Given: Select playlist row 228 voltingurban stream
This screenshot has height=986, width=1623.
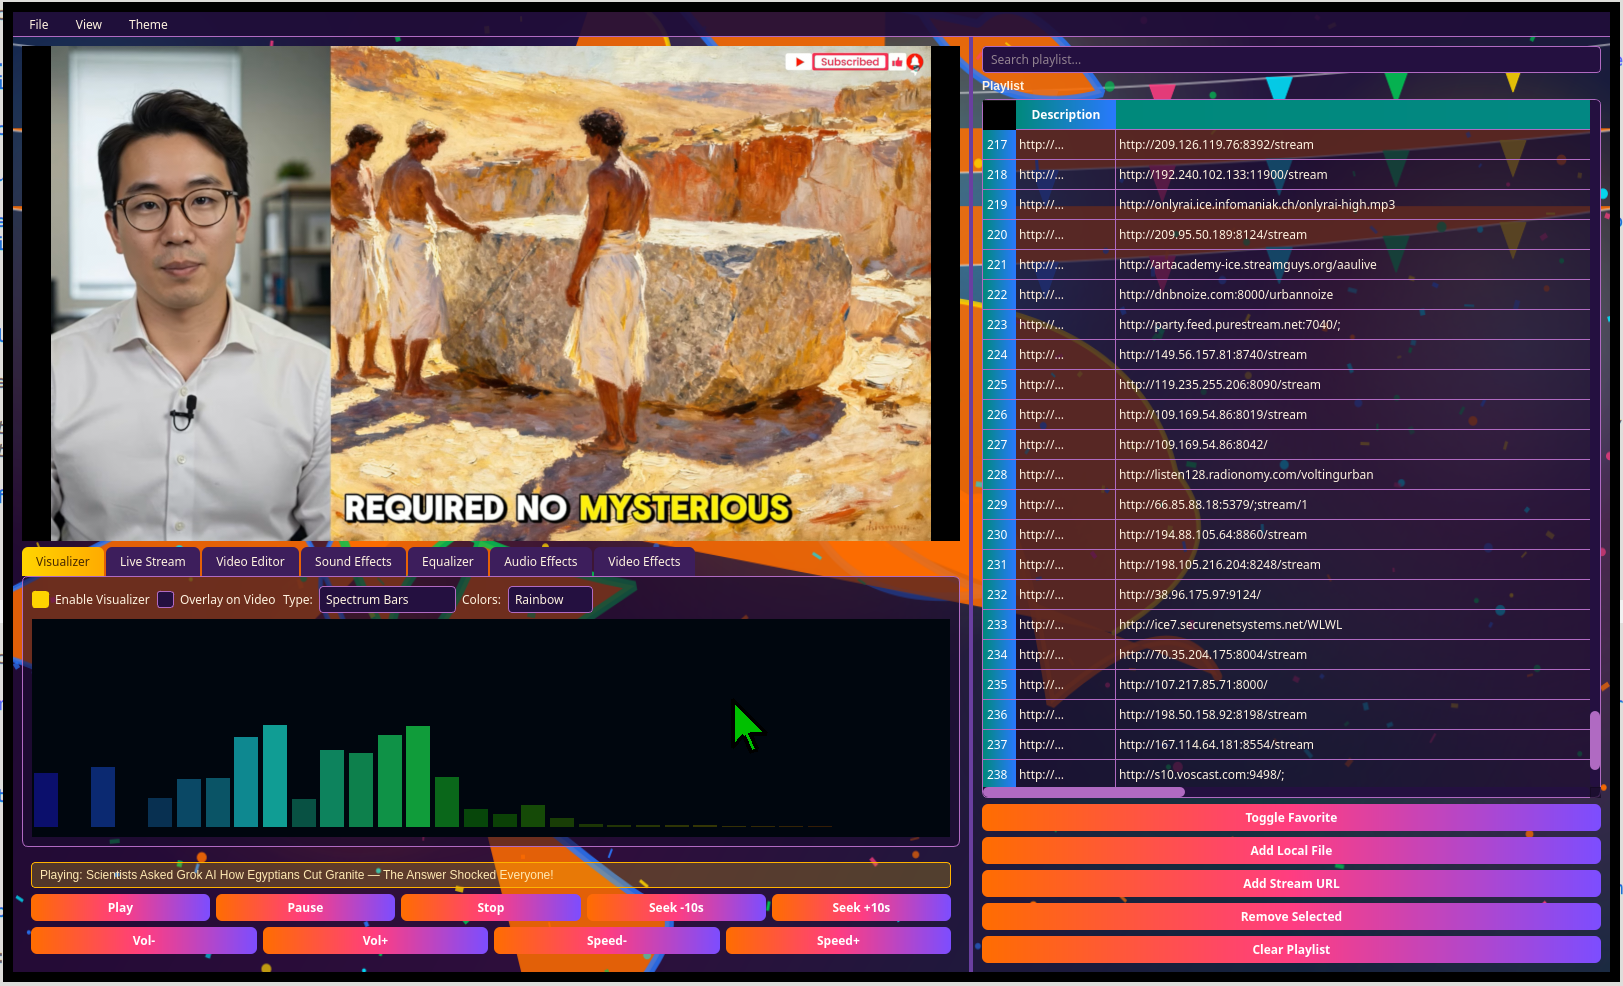Looking at the screenshot, I should tap(1287, 475).
